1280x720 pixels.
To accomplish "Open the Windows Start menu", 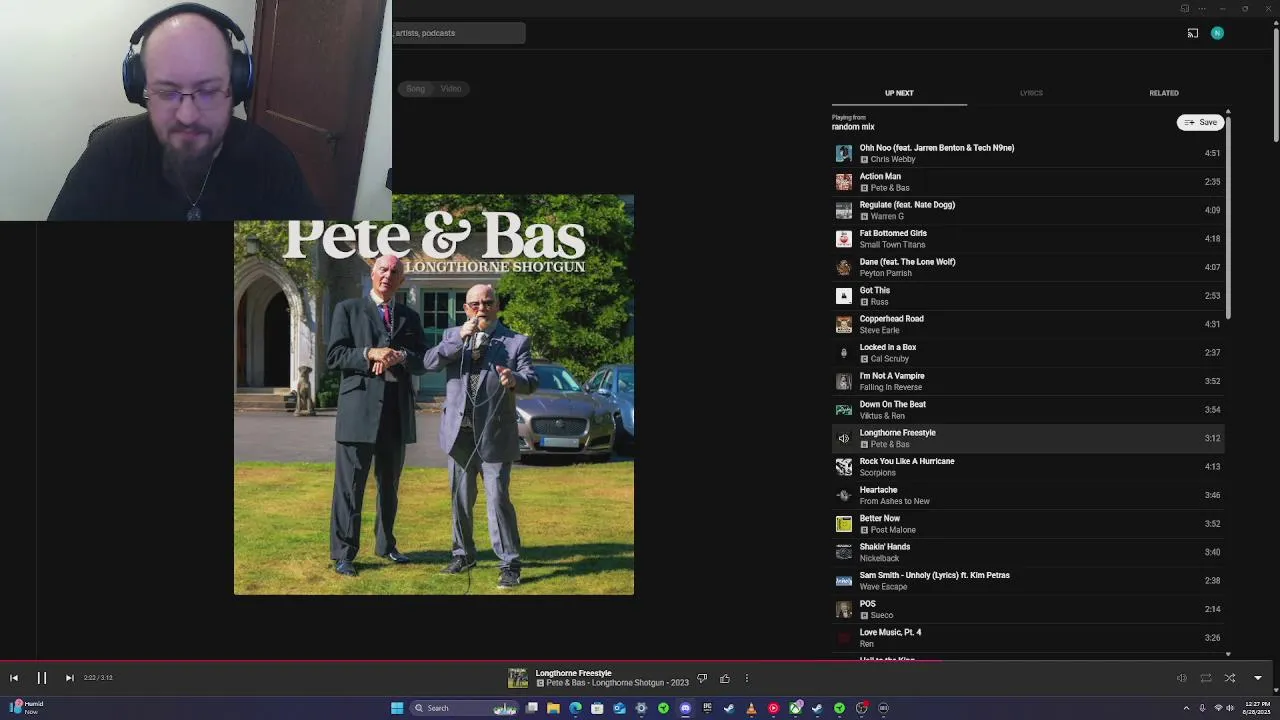I will tap(397, 708).
